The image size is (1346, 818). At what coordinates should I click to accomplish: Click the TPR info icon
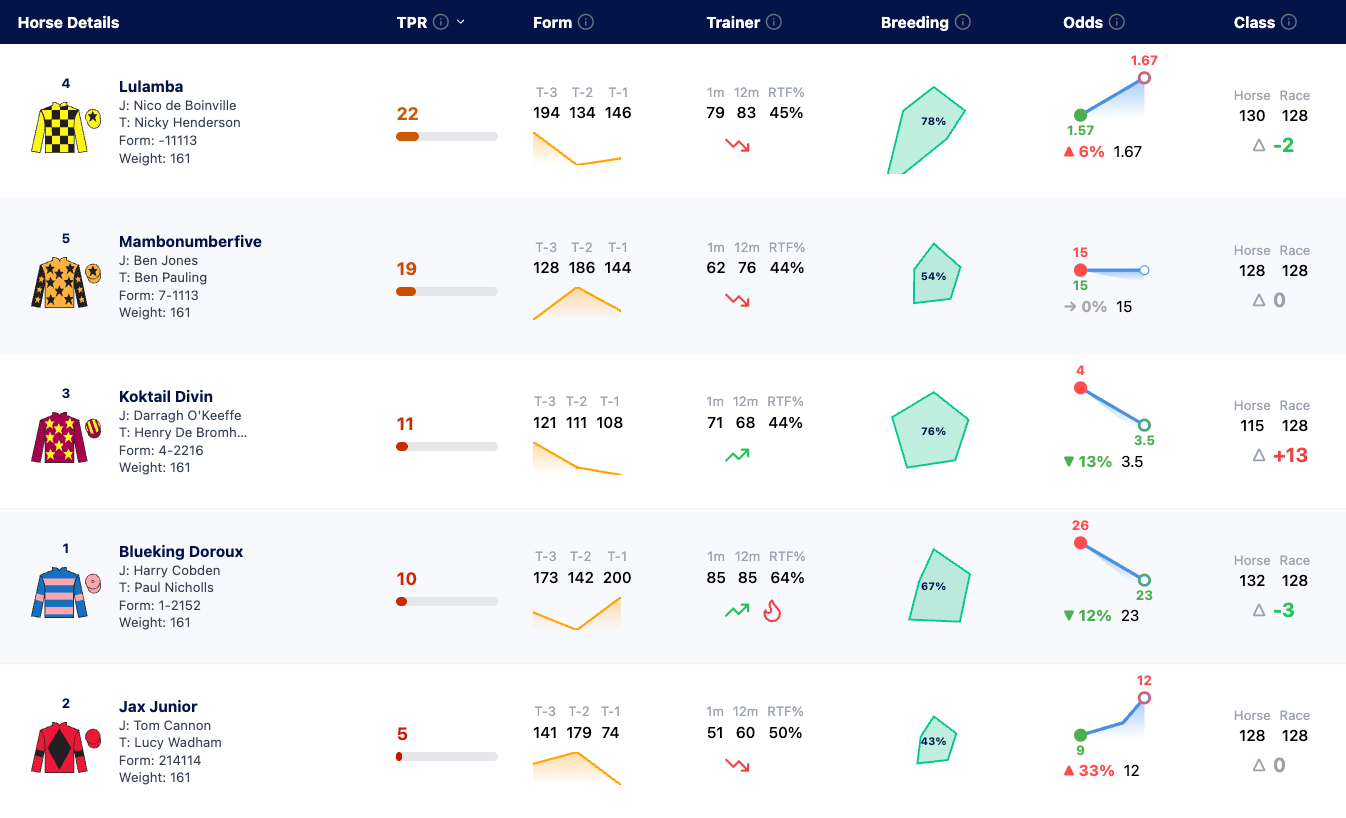point(441,22)
